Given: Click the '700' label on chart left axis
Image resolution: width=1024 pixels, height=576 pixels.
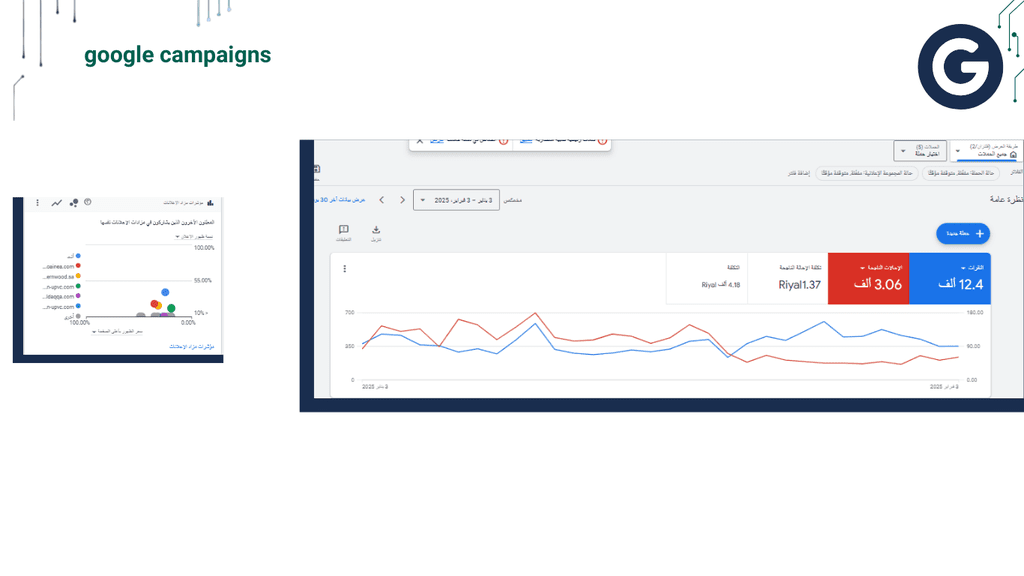Looking at the screenshot, I should (x=349, y=312).
